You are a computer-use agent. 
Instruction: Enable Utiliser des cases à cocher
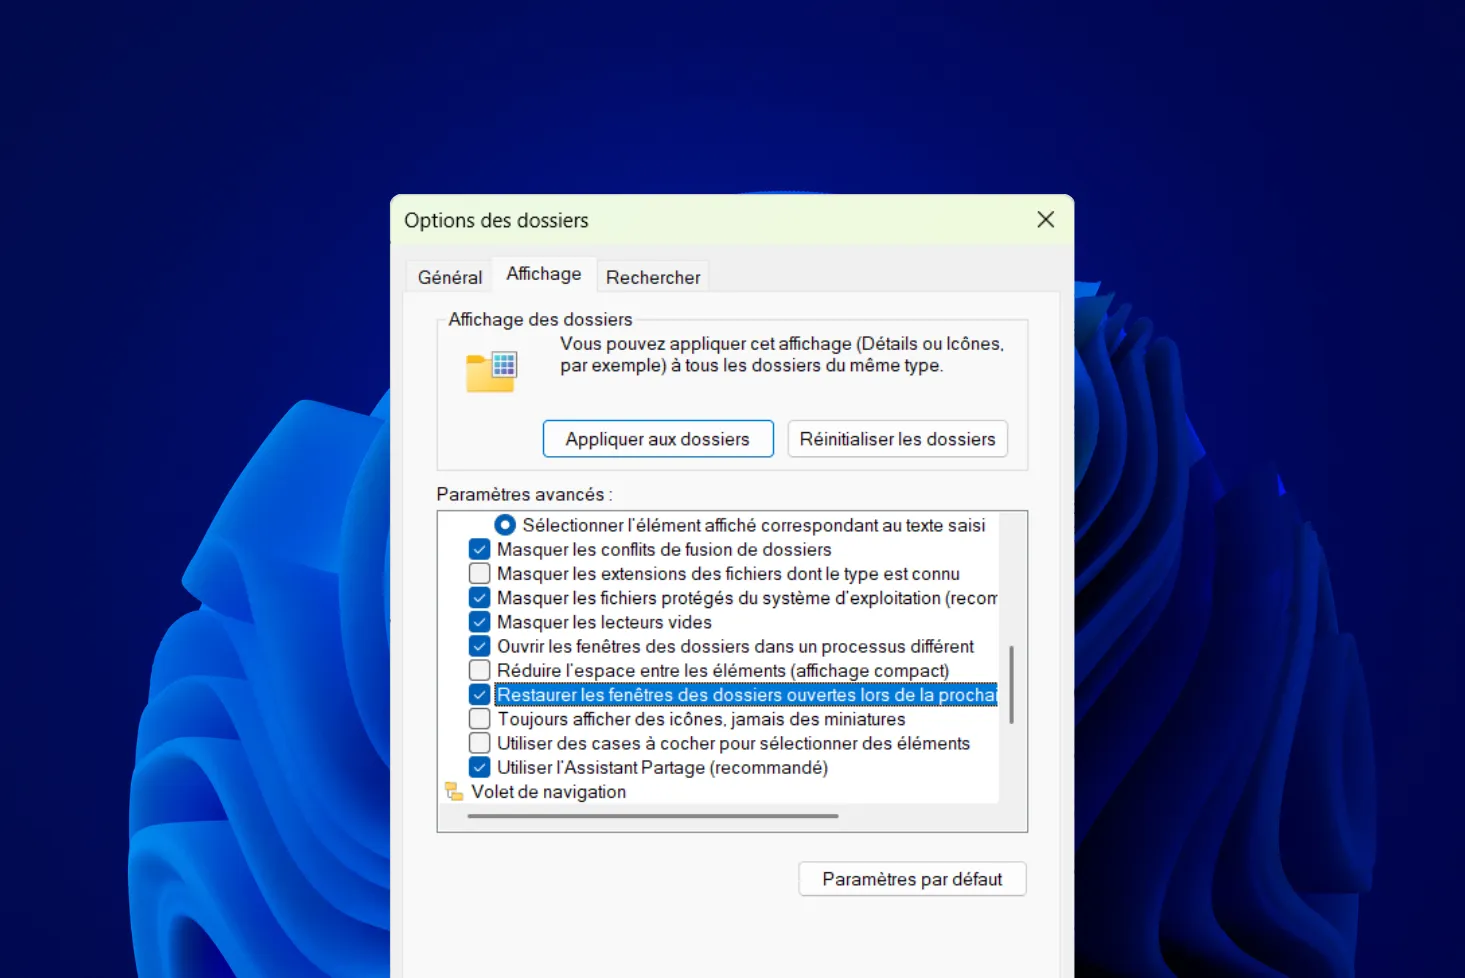point(480,743)
